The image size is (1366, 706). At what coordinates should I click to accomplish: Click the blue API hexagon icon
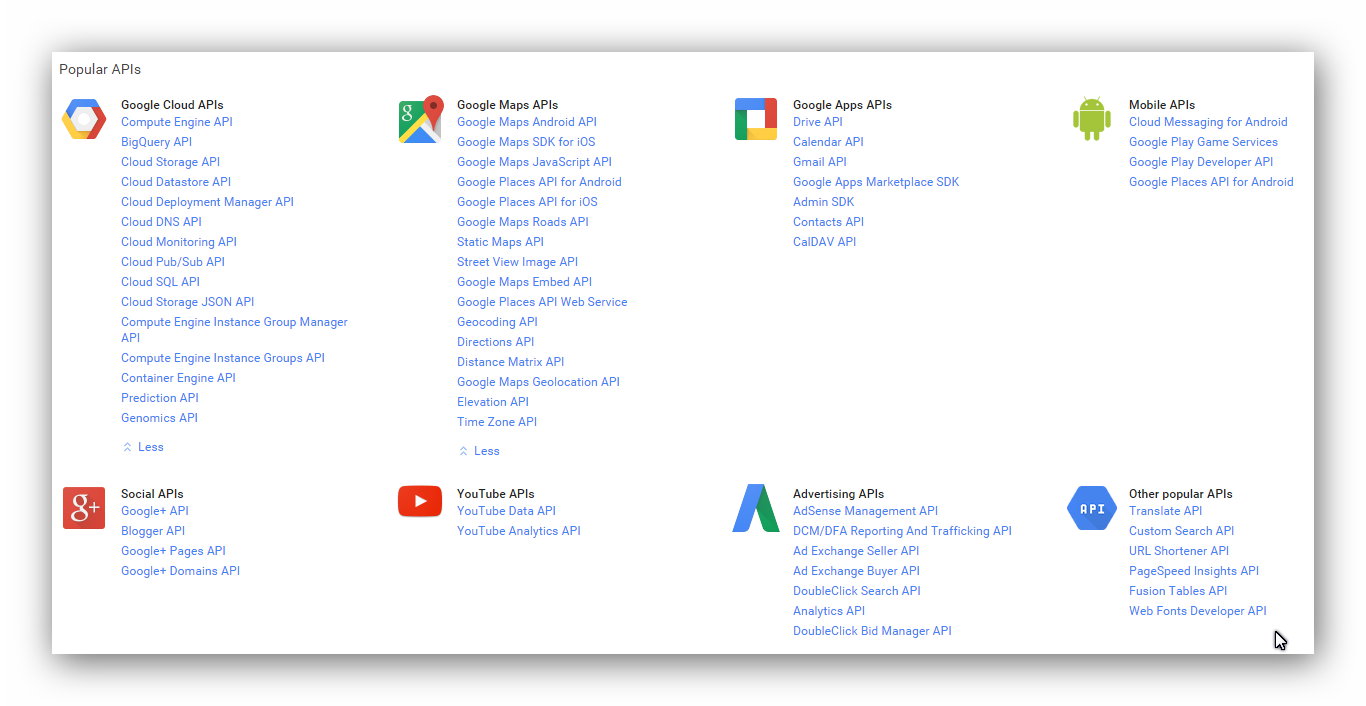[x=1092, y=508]
